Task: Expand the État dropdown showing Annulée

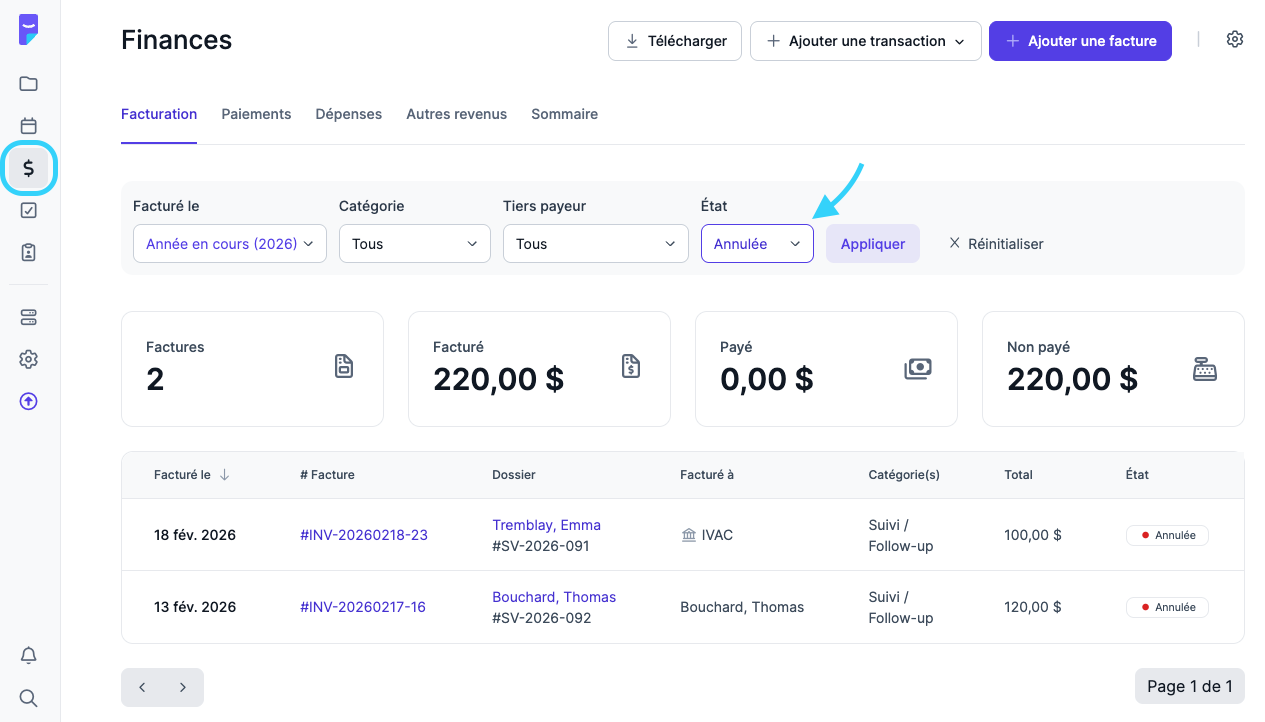Action: [757, 244]
